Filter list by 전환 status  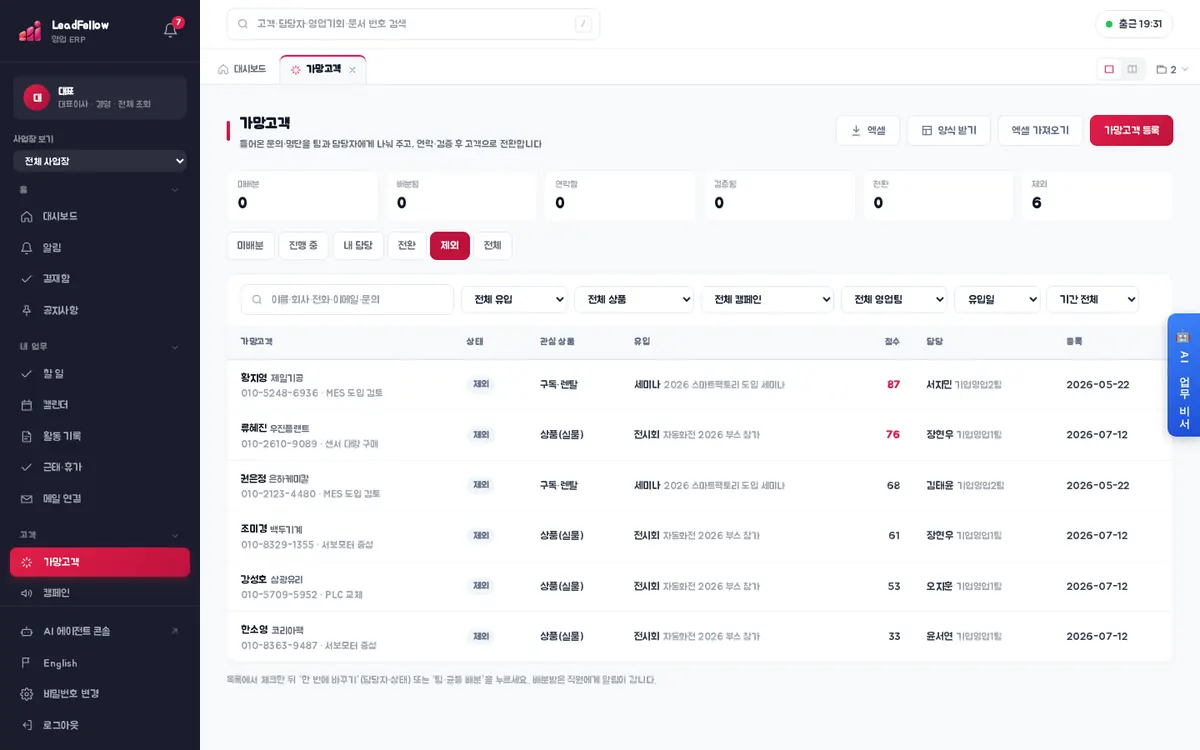[x=407, y=246]
